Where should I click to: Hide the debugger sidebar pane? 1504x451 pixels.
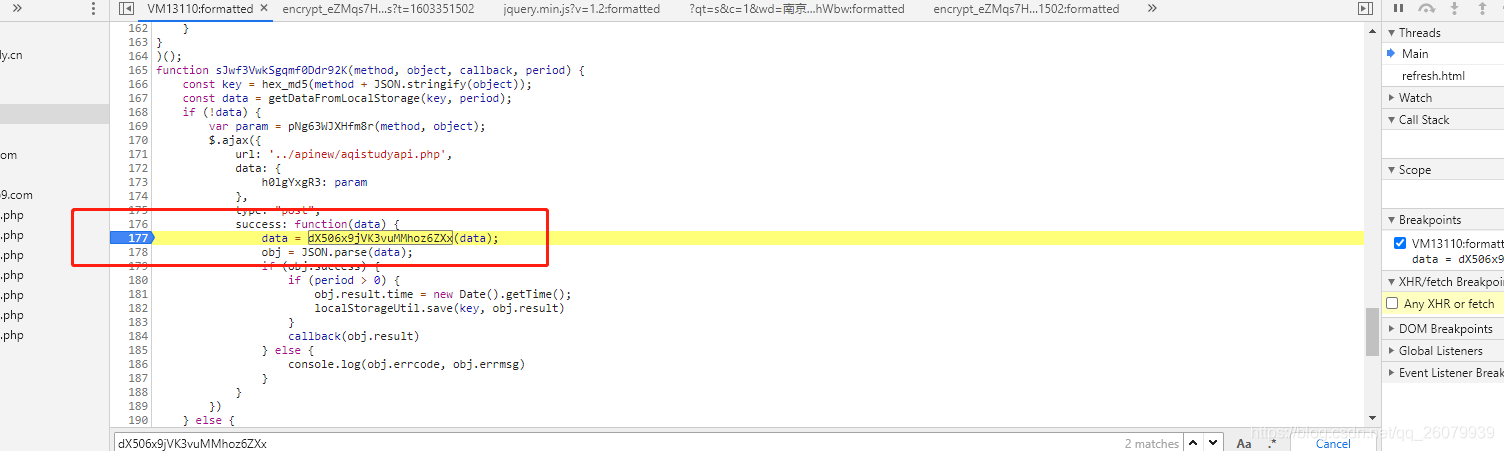click(1365, 9)
